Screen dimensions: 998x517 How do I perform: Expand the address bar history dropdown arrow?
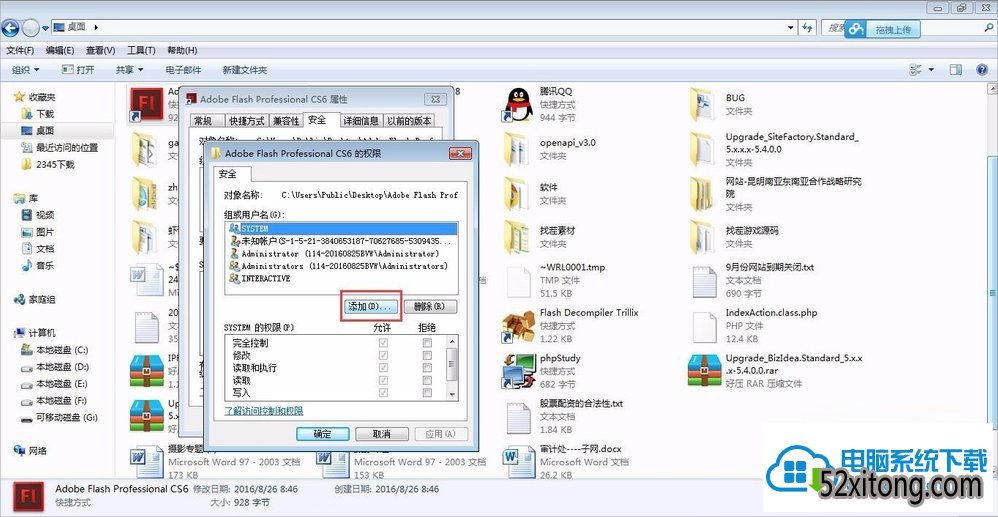[791, 27]
